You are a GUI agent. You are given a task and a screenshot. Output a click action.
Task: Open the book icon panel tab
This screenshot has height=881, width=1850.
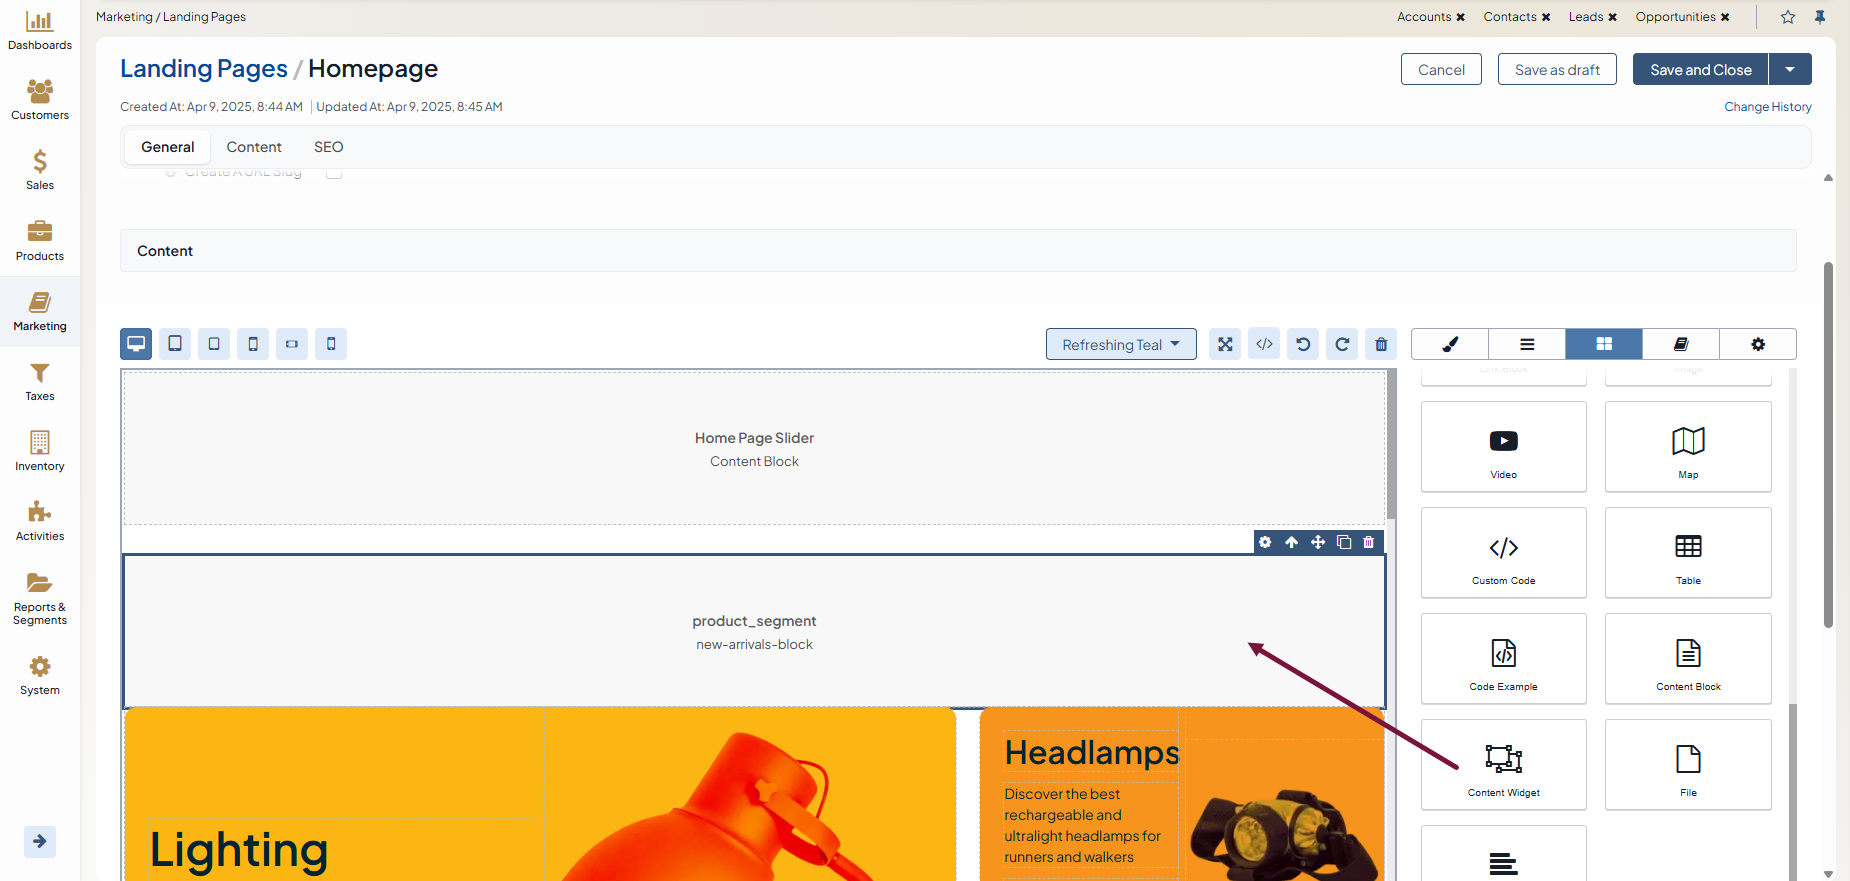click(1681, 344)
